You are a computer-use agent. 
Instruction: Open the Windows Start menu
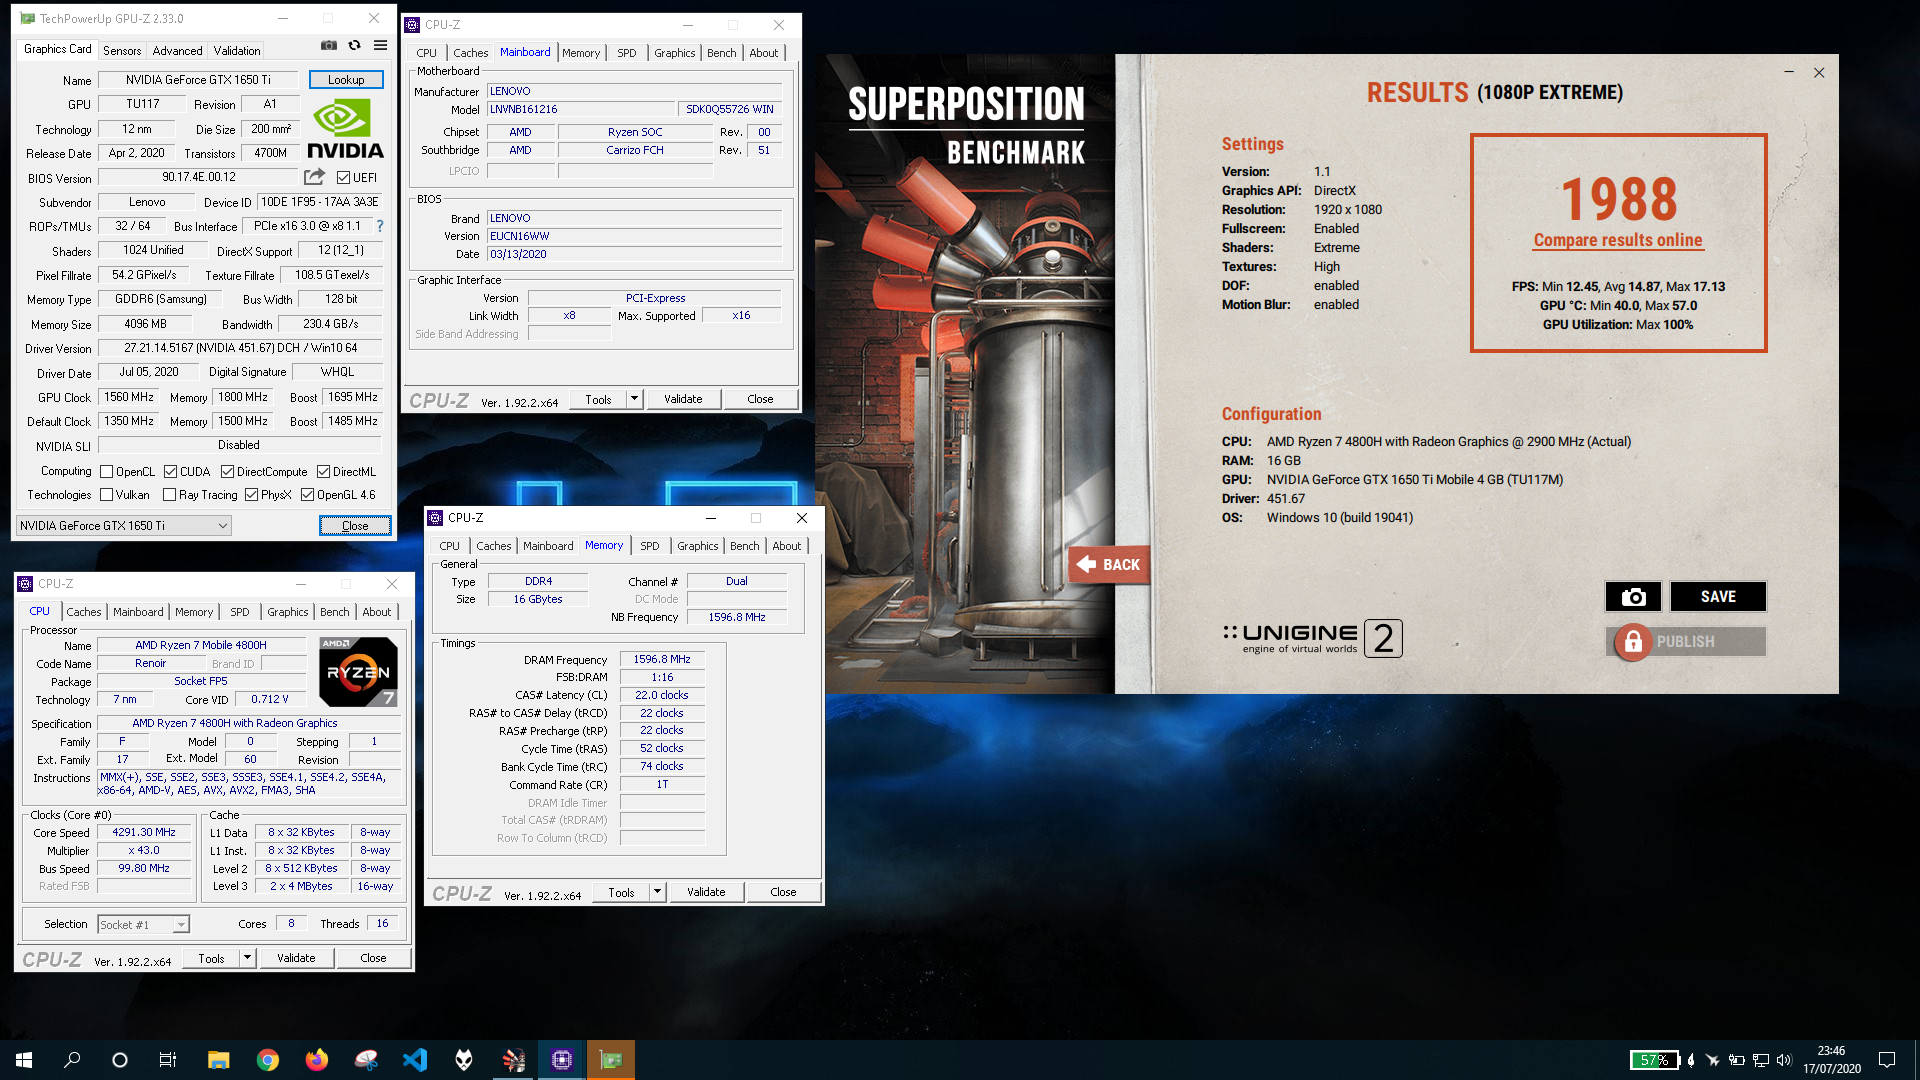click(x=24, y=1060)
